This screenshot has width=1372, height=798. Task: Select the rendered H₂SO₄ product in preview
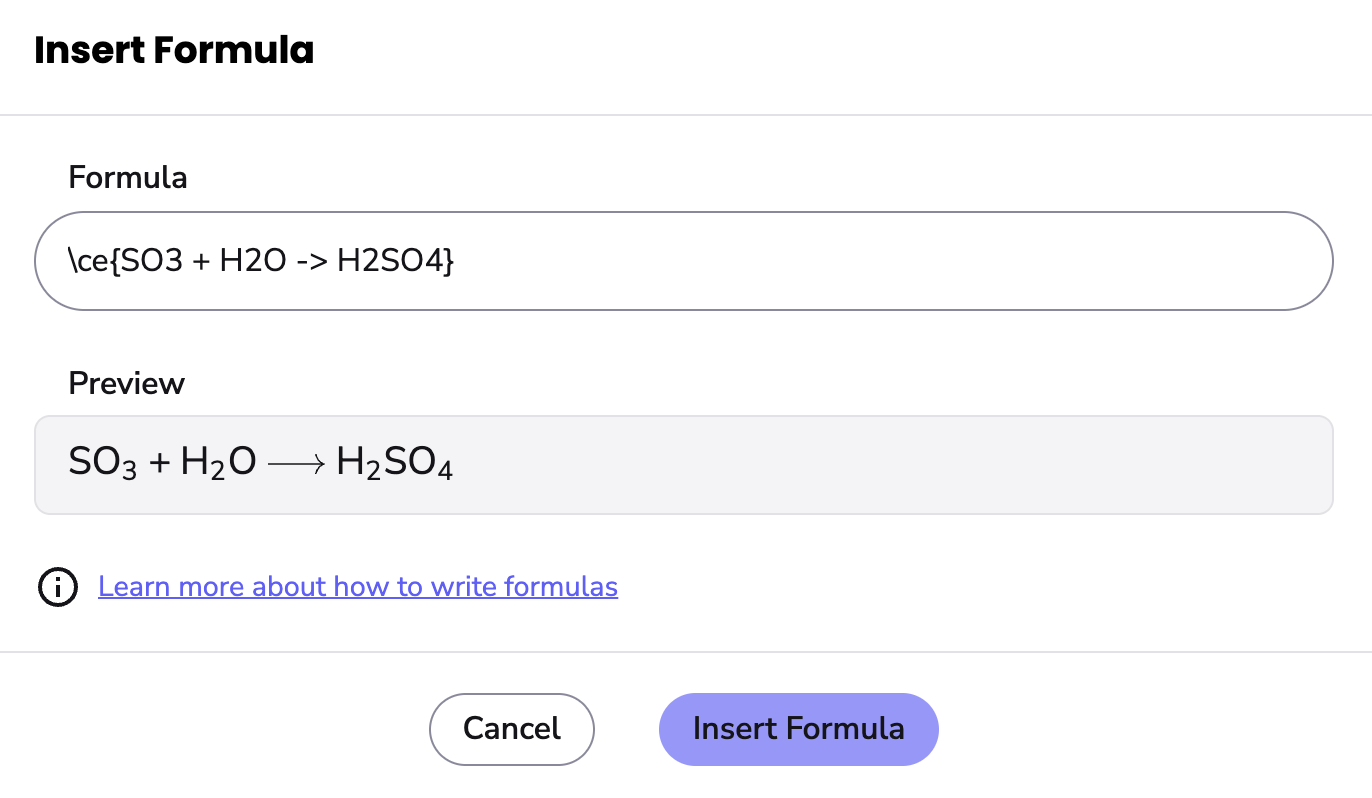[x=394, y=463]
